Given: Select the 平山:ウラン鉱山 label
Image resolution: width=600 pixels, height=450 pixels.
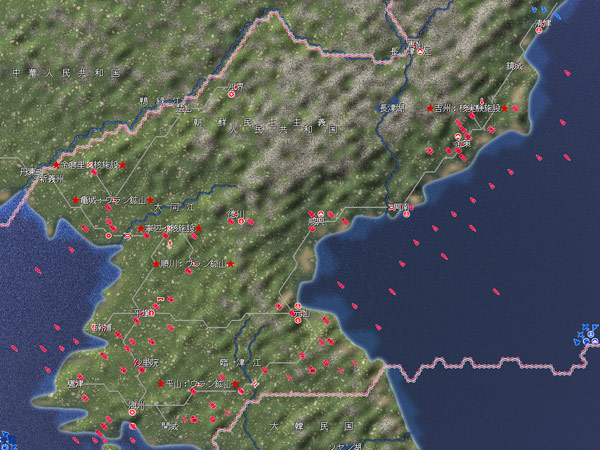Looking at the screenshot, I should 198,384.
